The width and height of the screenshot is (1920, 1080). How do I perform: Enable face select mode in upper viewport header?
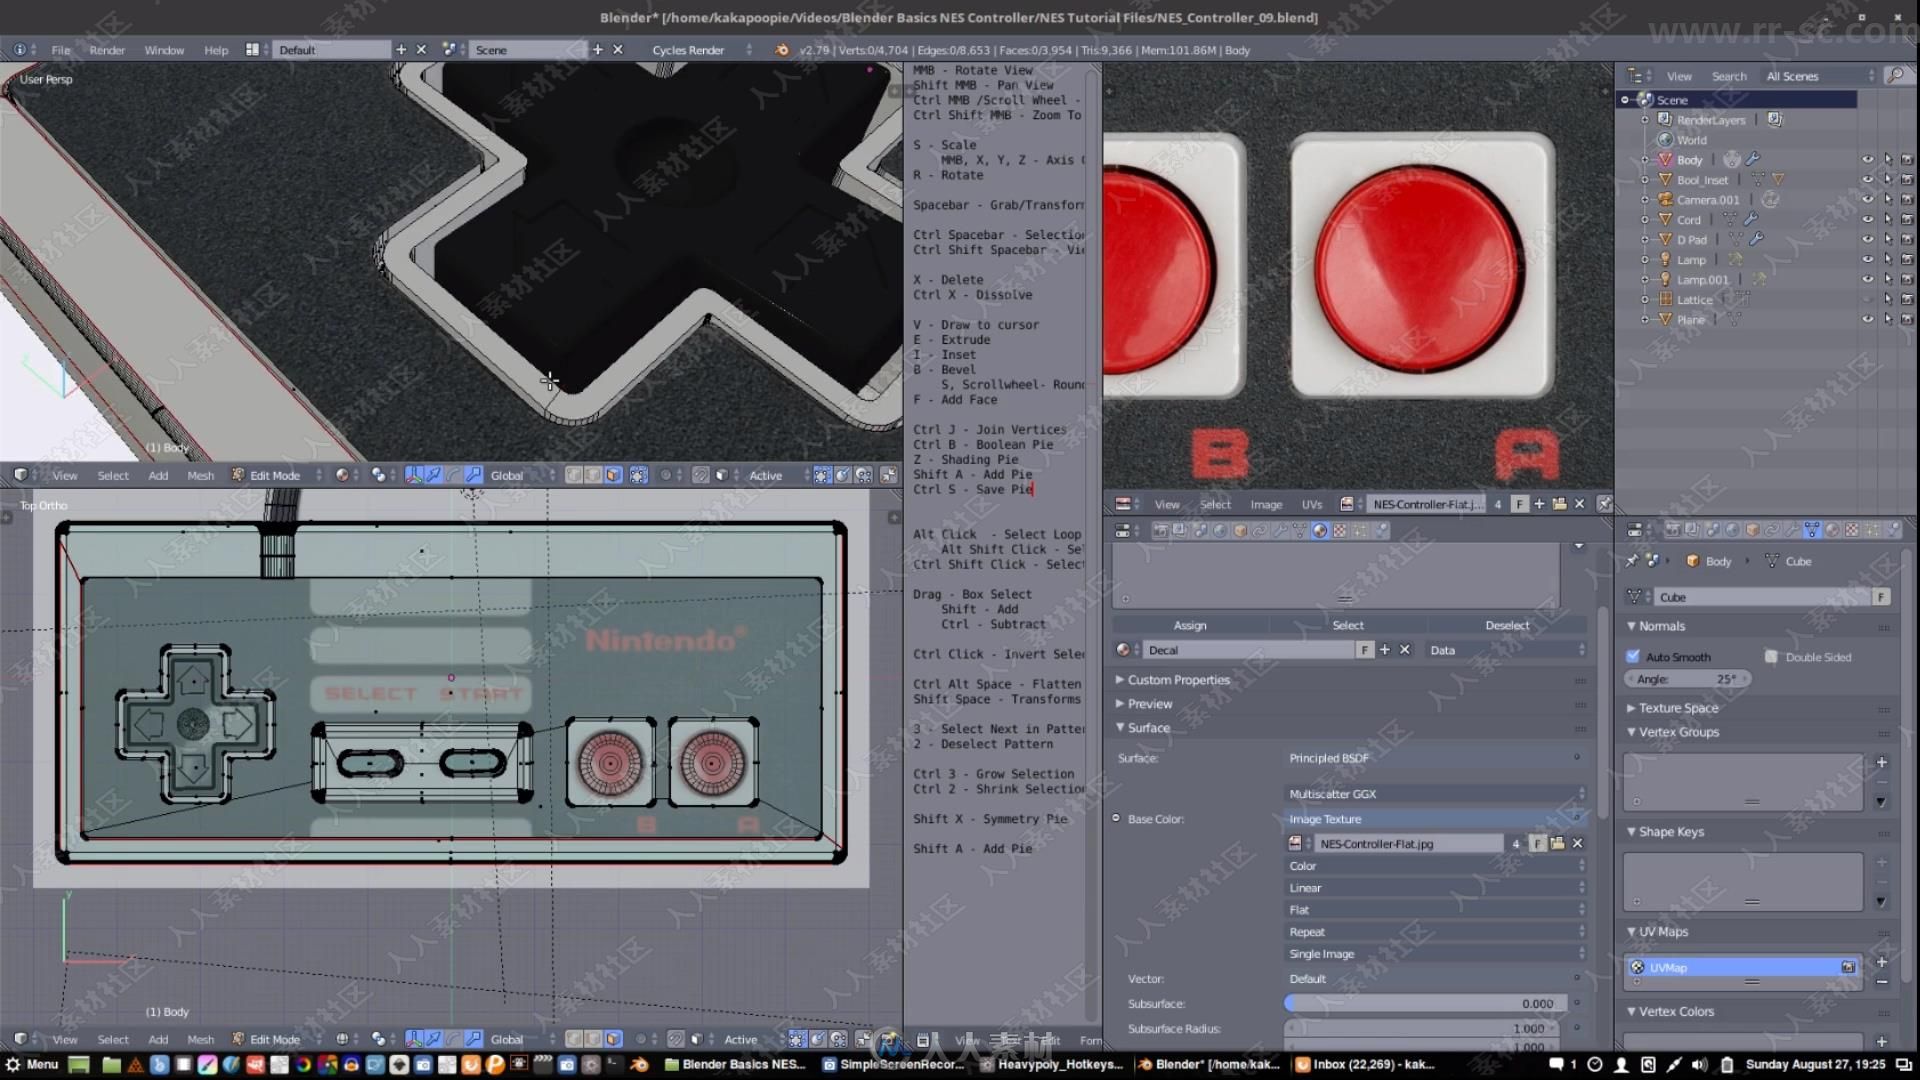point(613,475)
